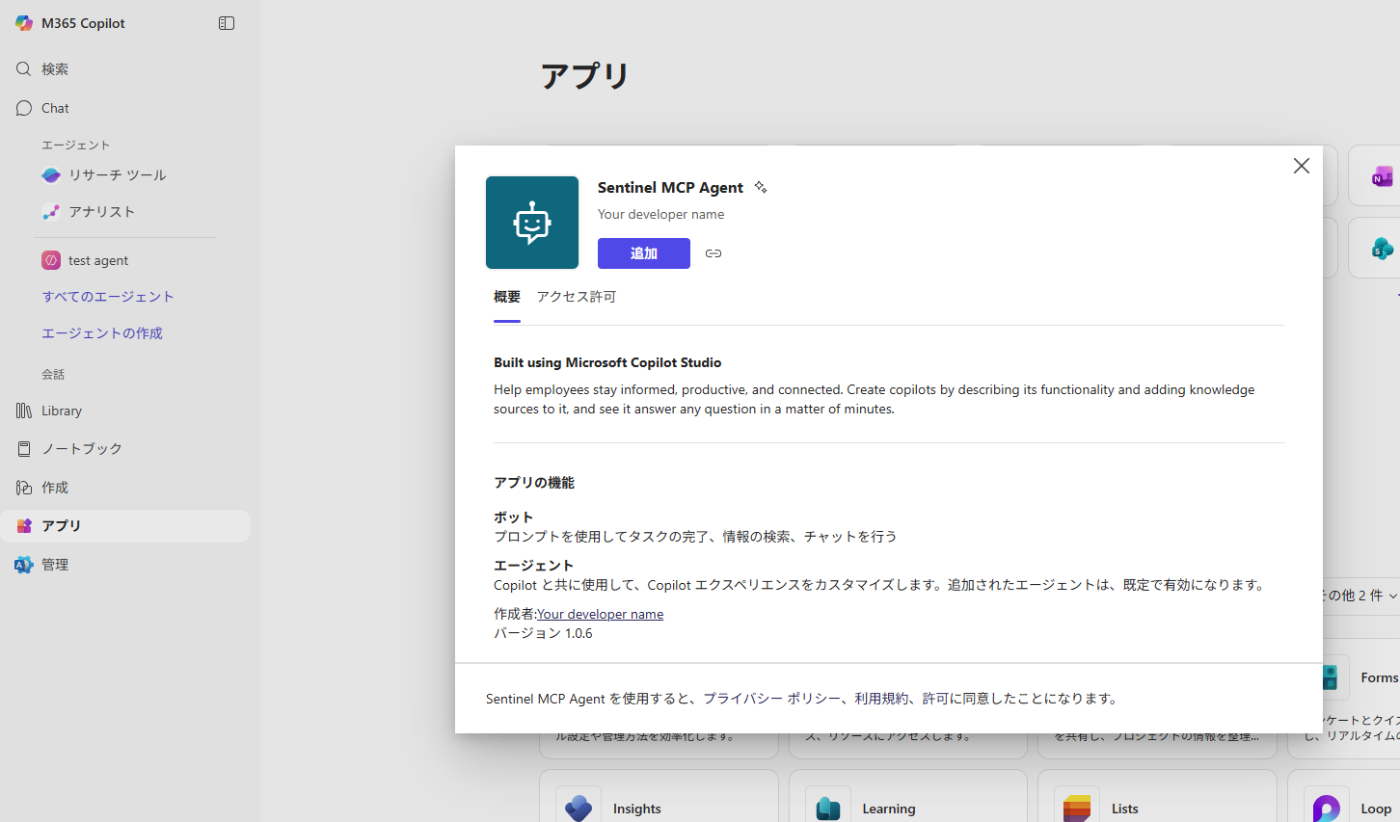Click the リサーチ ツール agent icon
This screenshot has height=822, width=1400.
(x=51, y=175)
